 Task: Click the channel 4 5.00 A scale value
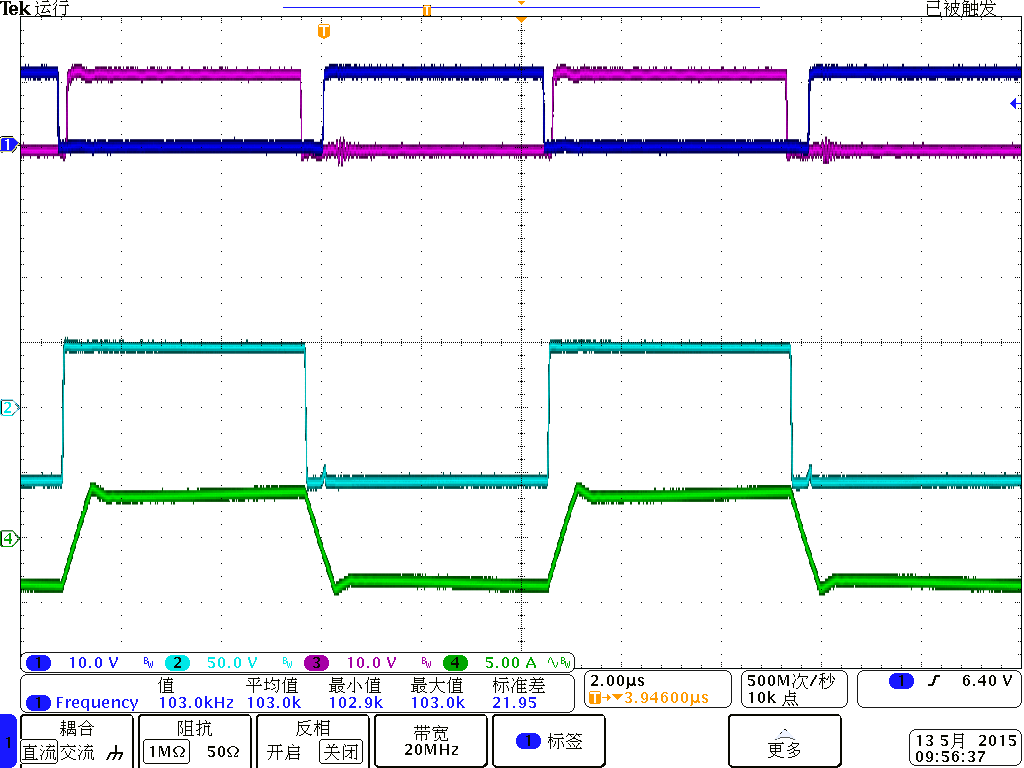point(510,663)
